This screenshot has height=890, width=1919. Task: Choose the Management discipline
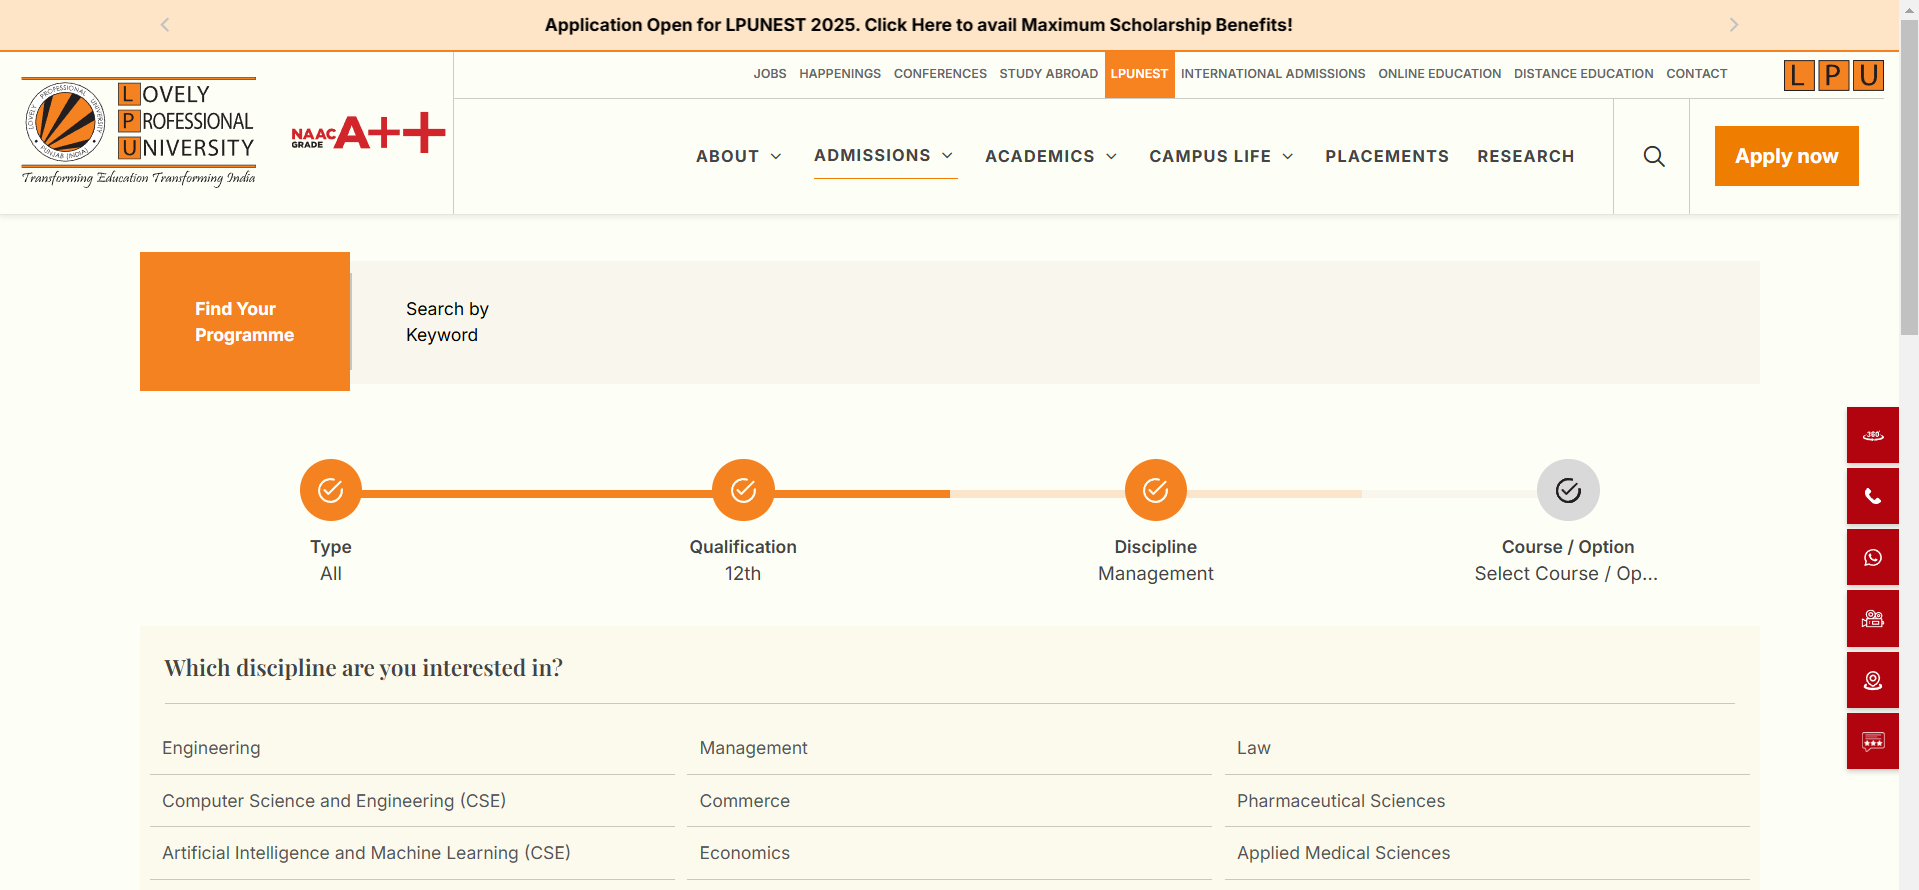coord(949,748)
